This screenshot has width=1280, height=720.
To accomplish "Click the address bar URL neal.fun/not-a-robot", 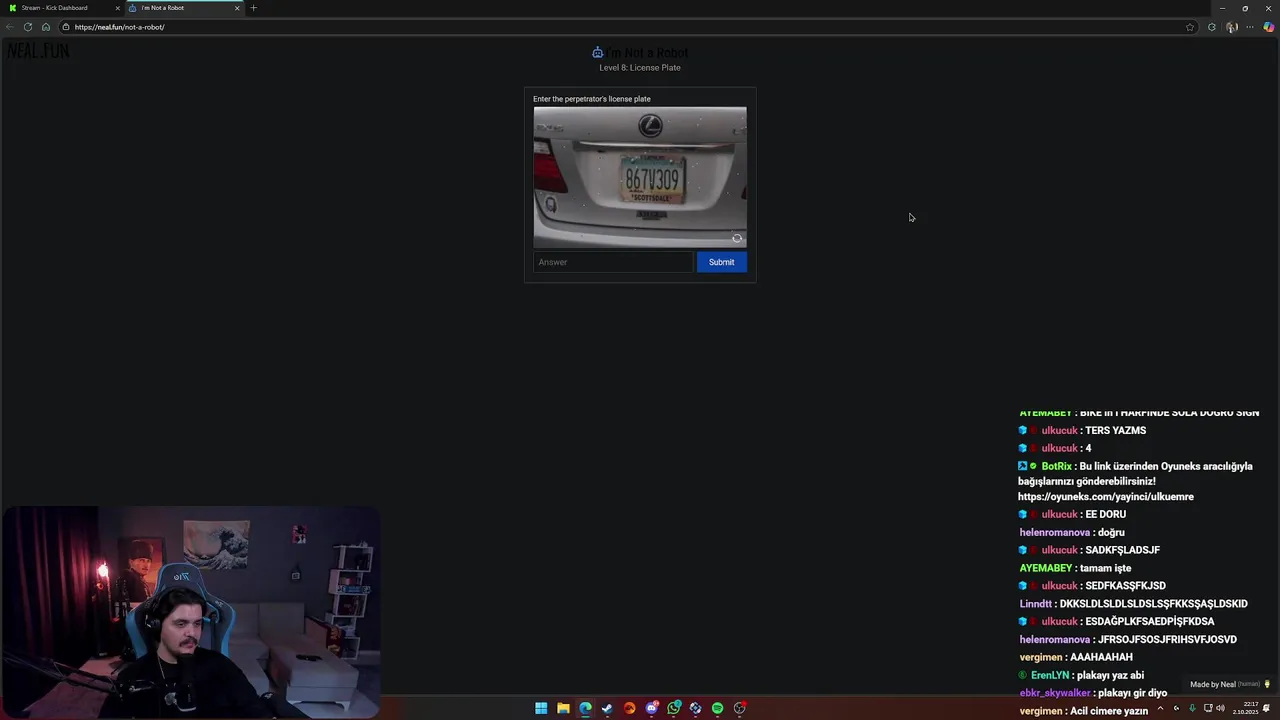I will coord(119,27).
